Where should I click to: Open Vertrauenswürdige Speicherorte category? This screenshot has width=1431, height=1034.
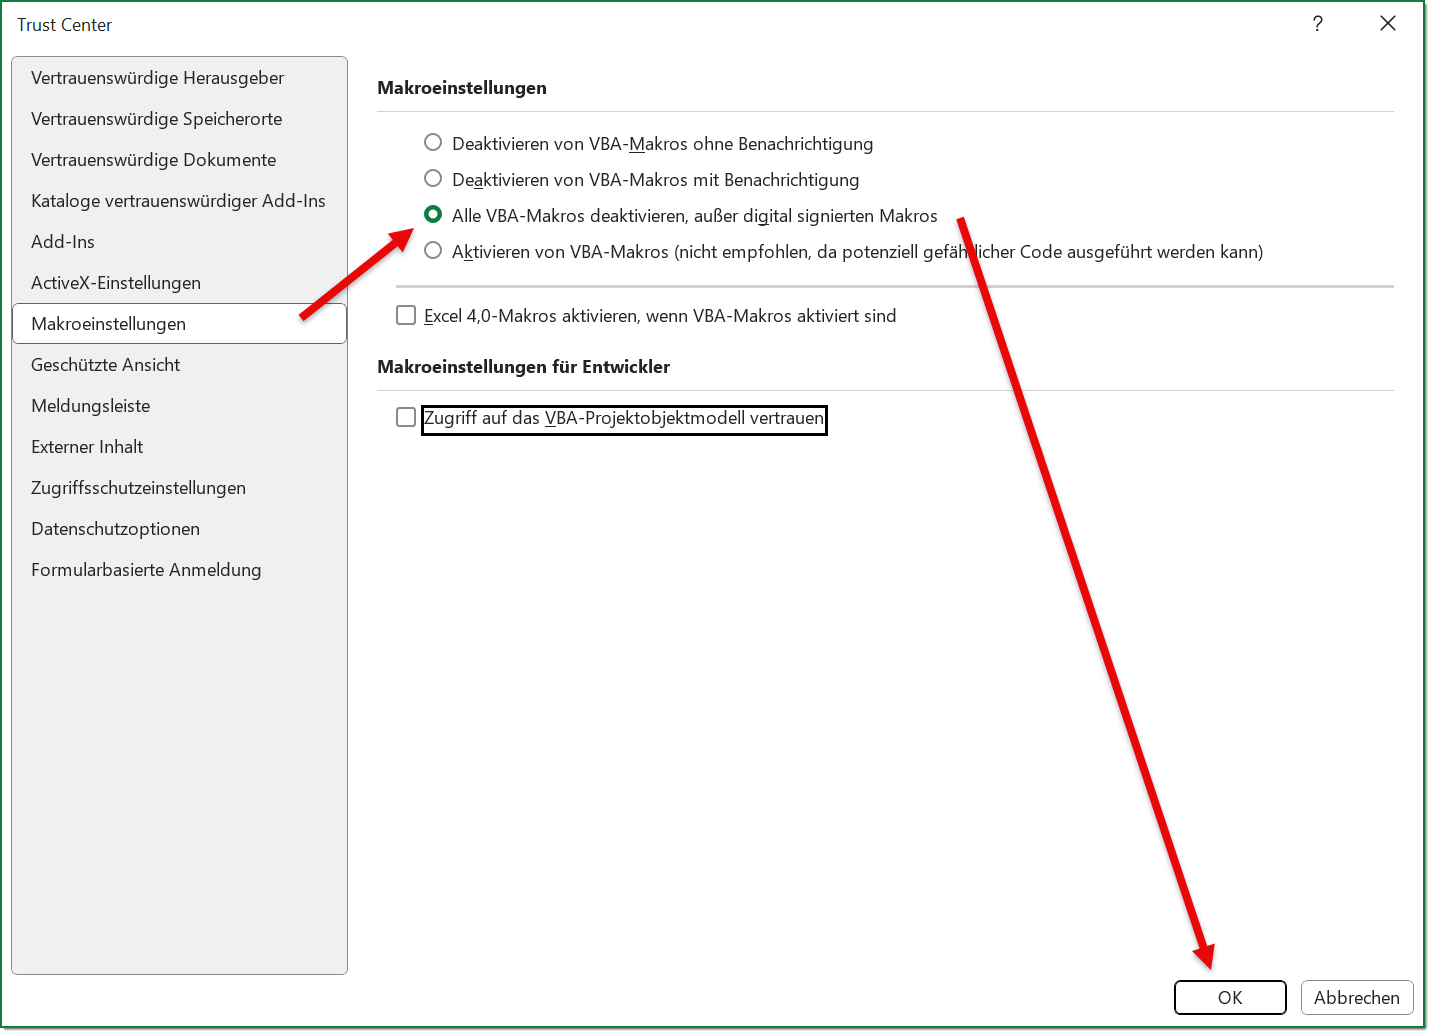[x=156, y=119]
